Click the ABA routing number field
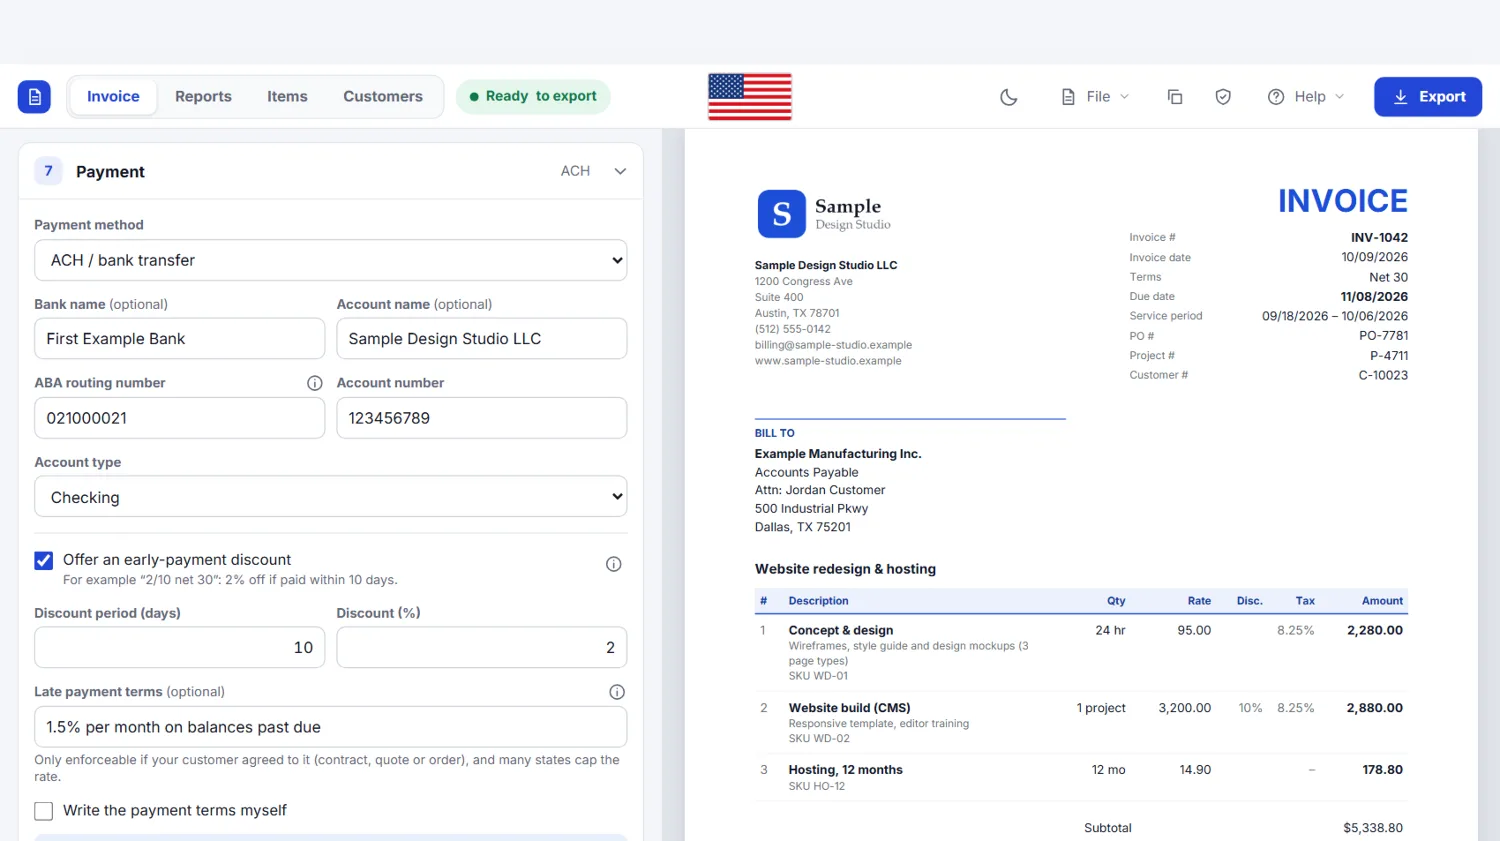The height and width of the screenshot is (841, 1500). [180, 418]
